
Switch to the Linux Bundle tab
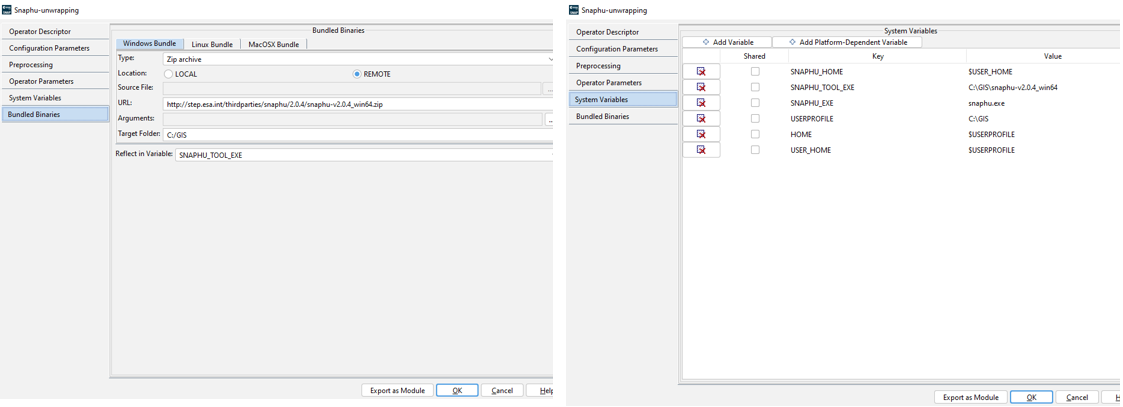tap(211, 44)
